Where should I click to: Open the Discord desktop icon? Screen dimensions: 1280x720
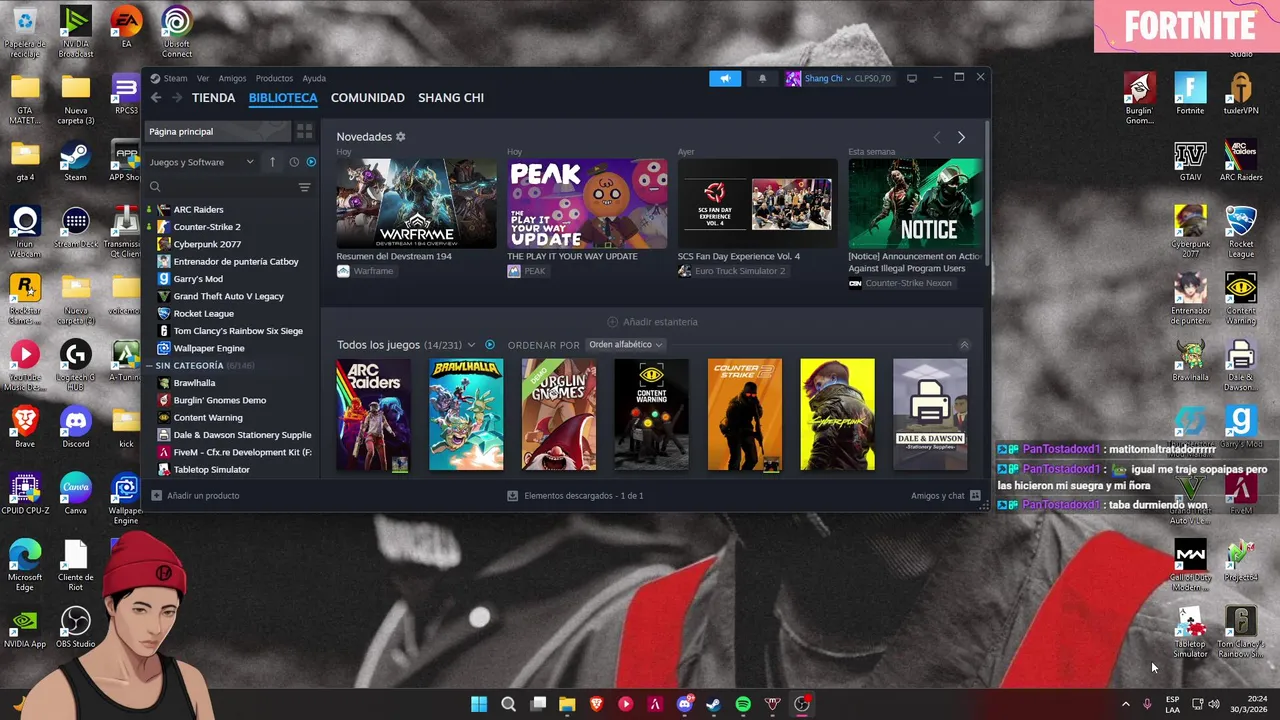[x=76, y=427]
